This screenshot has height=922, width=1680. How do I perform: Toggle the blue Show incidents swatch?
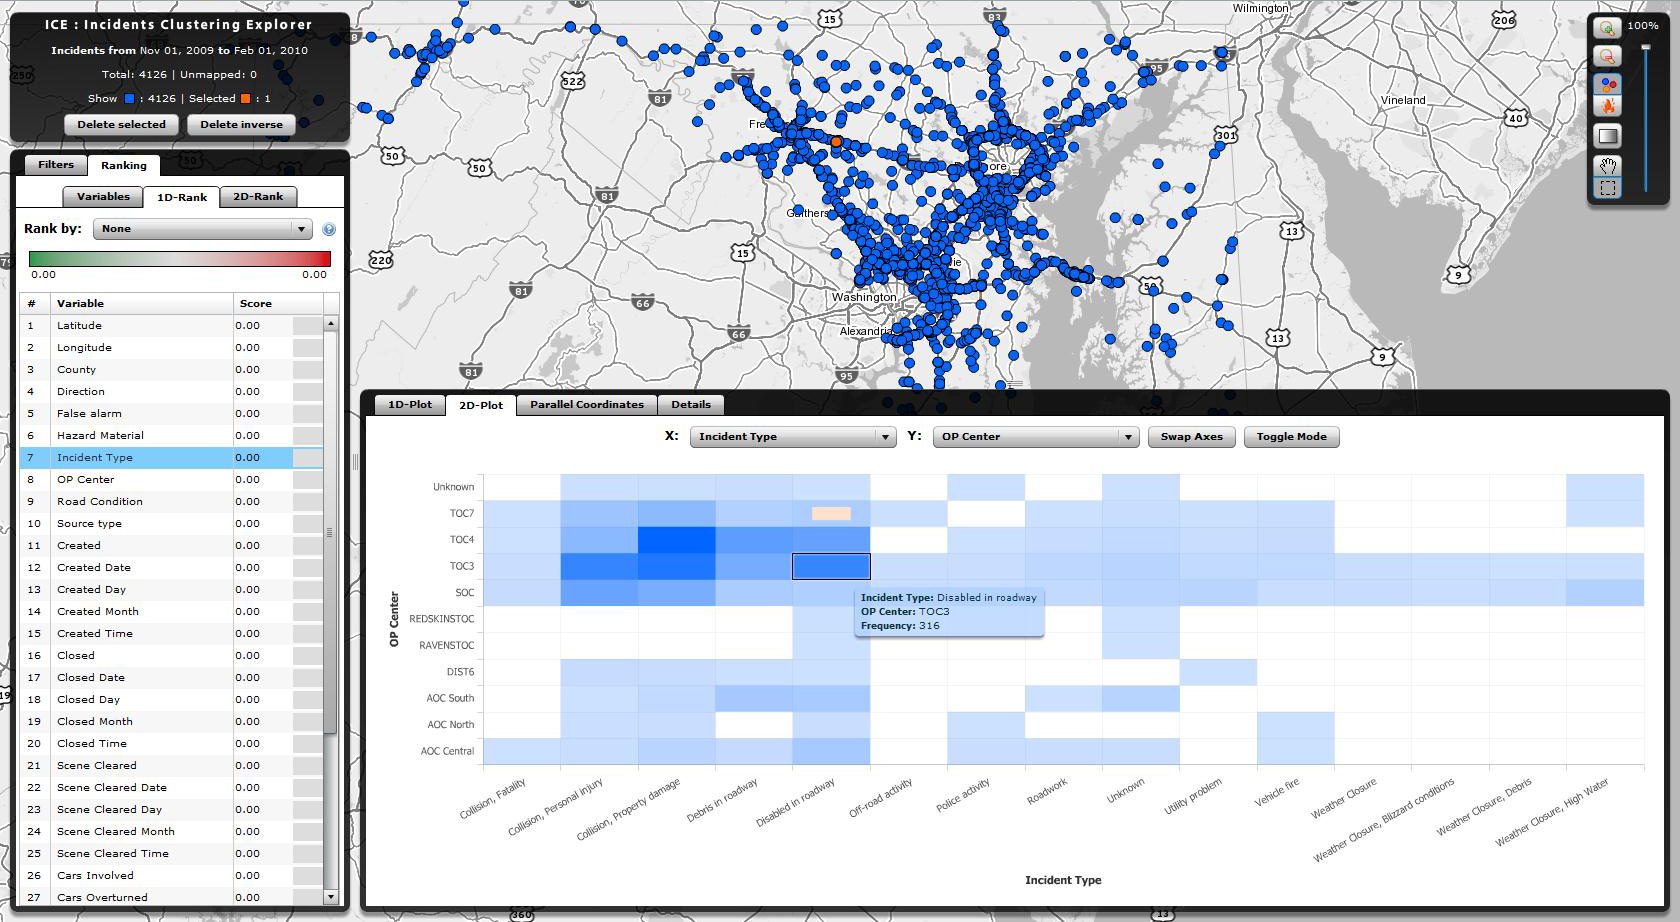(x=129, y=99)
